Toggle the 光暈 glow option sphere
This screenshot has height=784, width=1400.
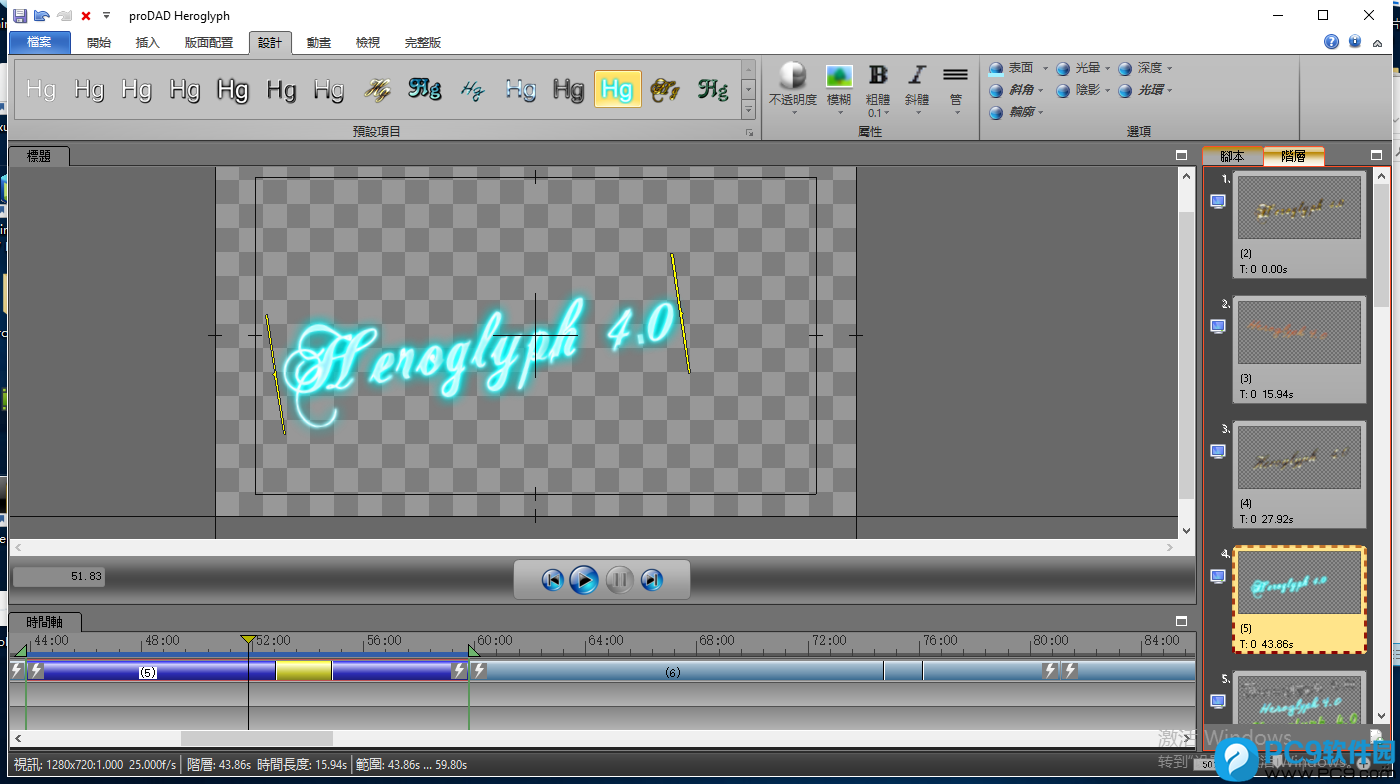[1063, 69]
